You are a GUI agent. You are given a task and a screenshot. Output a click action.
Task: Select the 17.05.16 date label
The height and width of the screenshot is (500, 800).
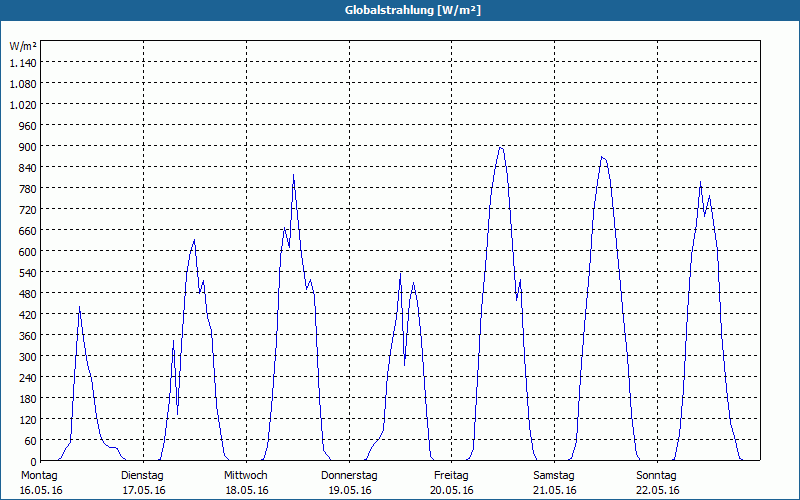144,490
